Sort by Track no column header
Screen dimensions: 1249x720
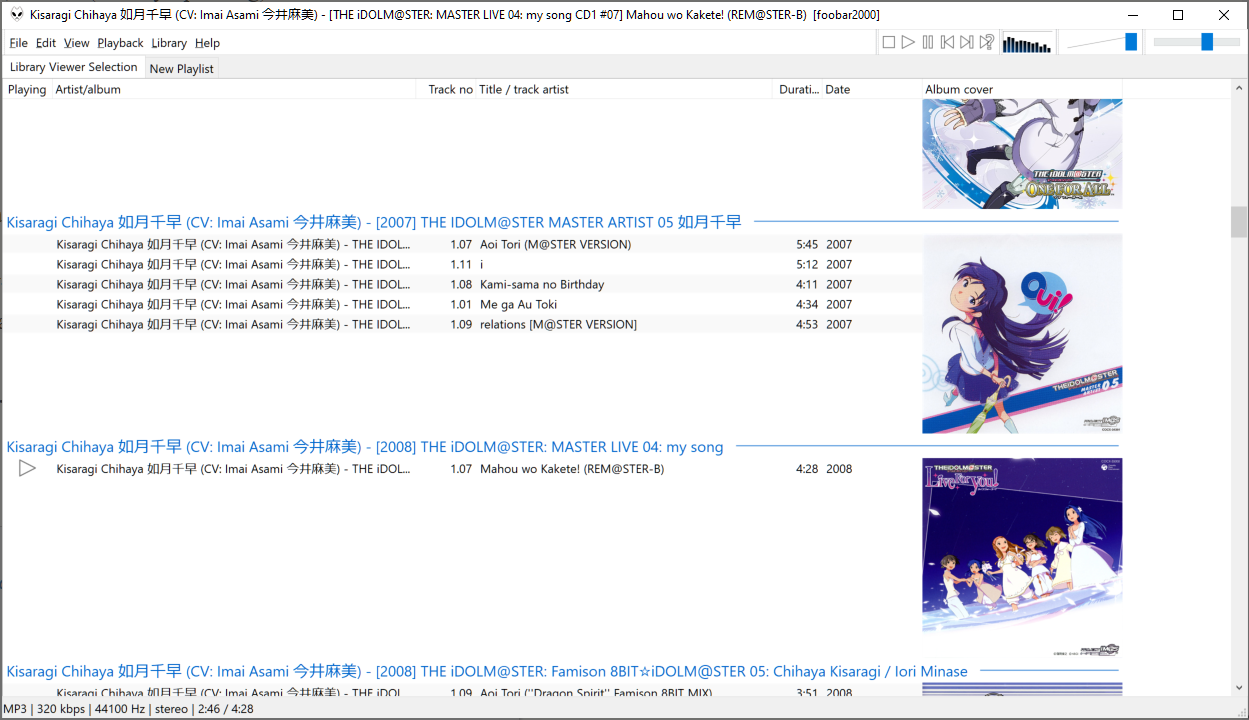tap(445, 89)
